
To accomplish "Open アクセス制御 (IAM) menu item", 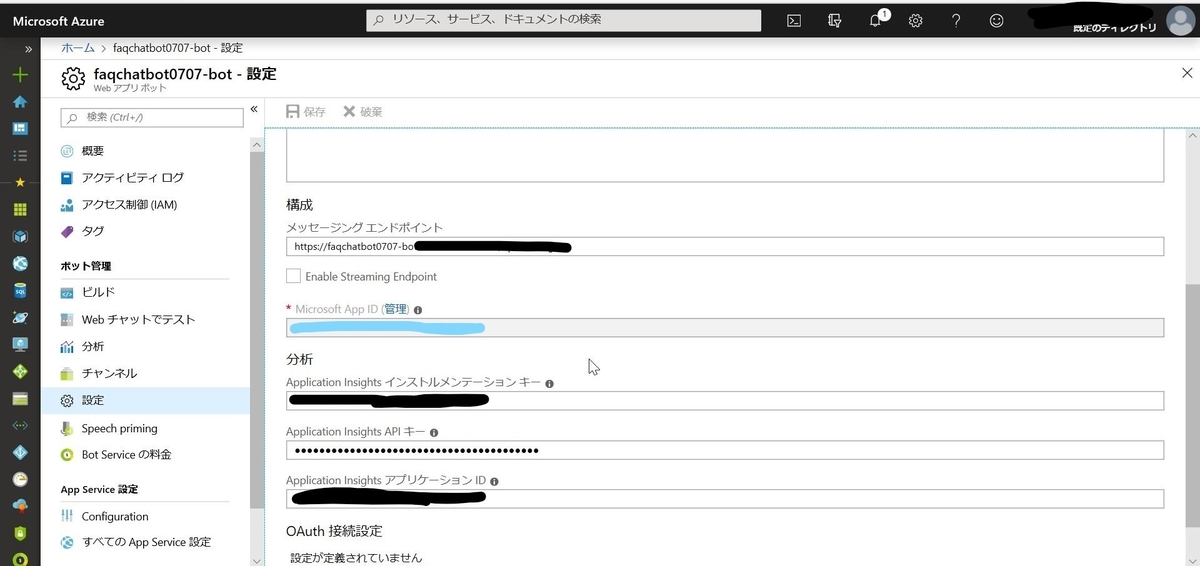I will [x=145, y=205].
